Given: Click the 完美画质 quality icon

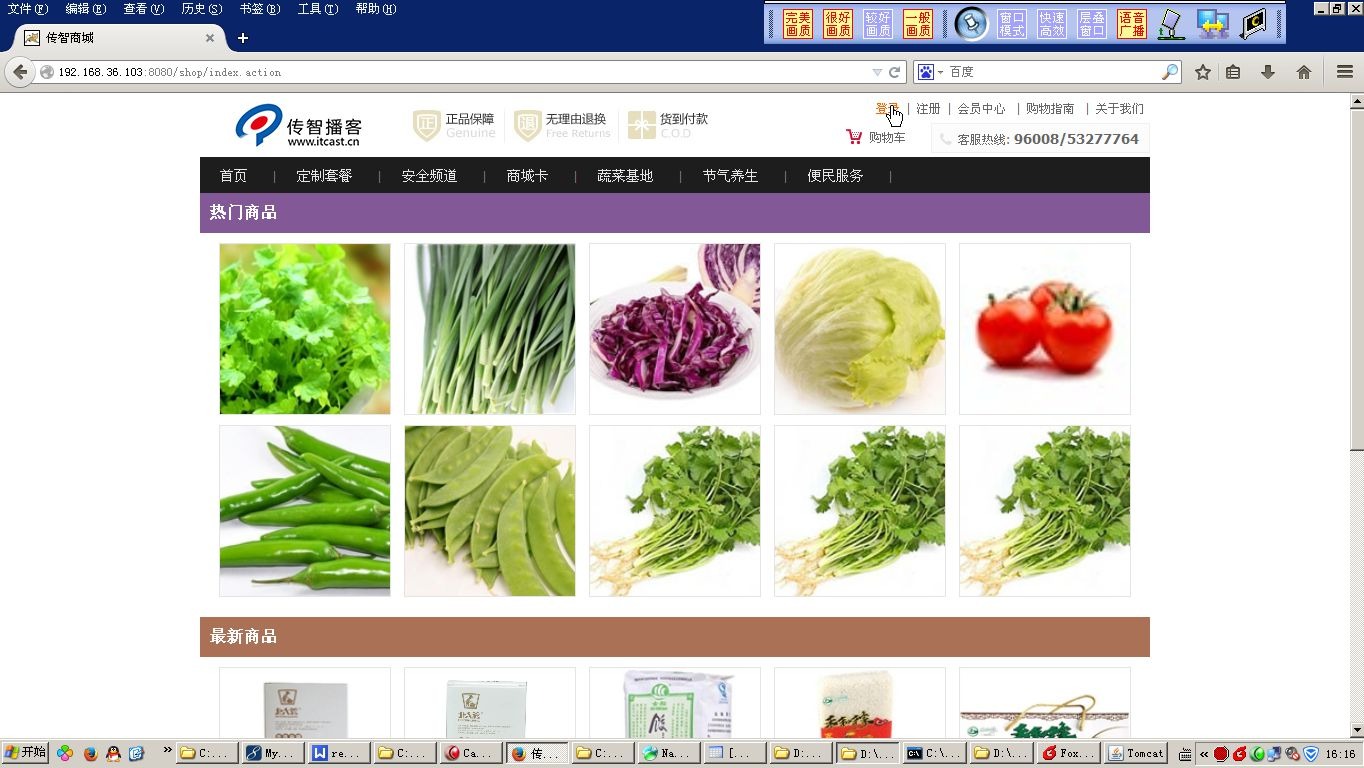Looking at the screenshot, I should pyautogui.click(x=798, y=24).
